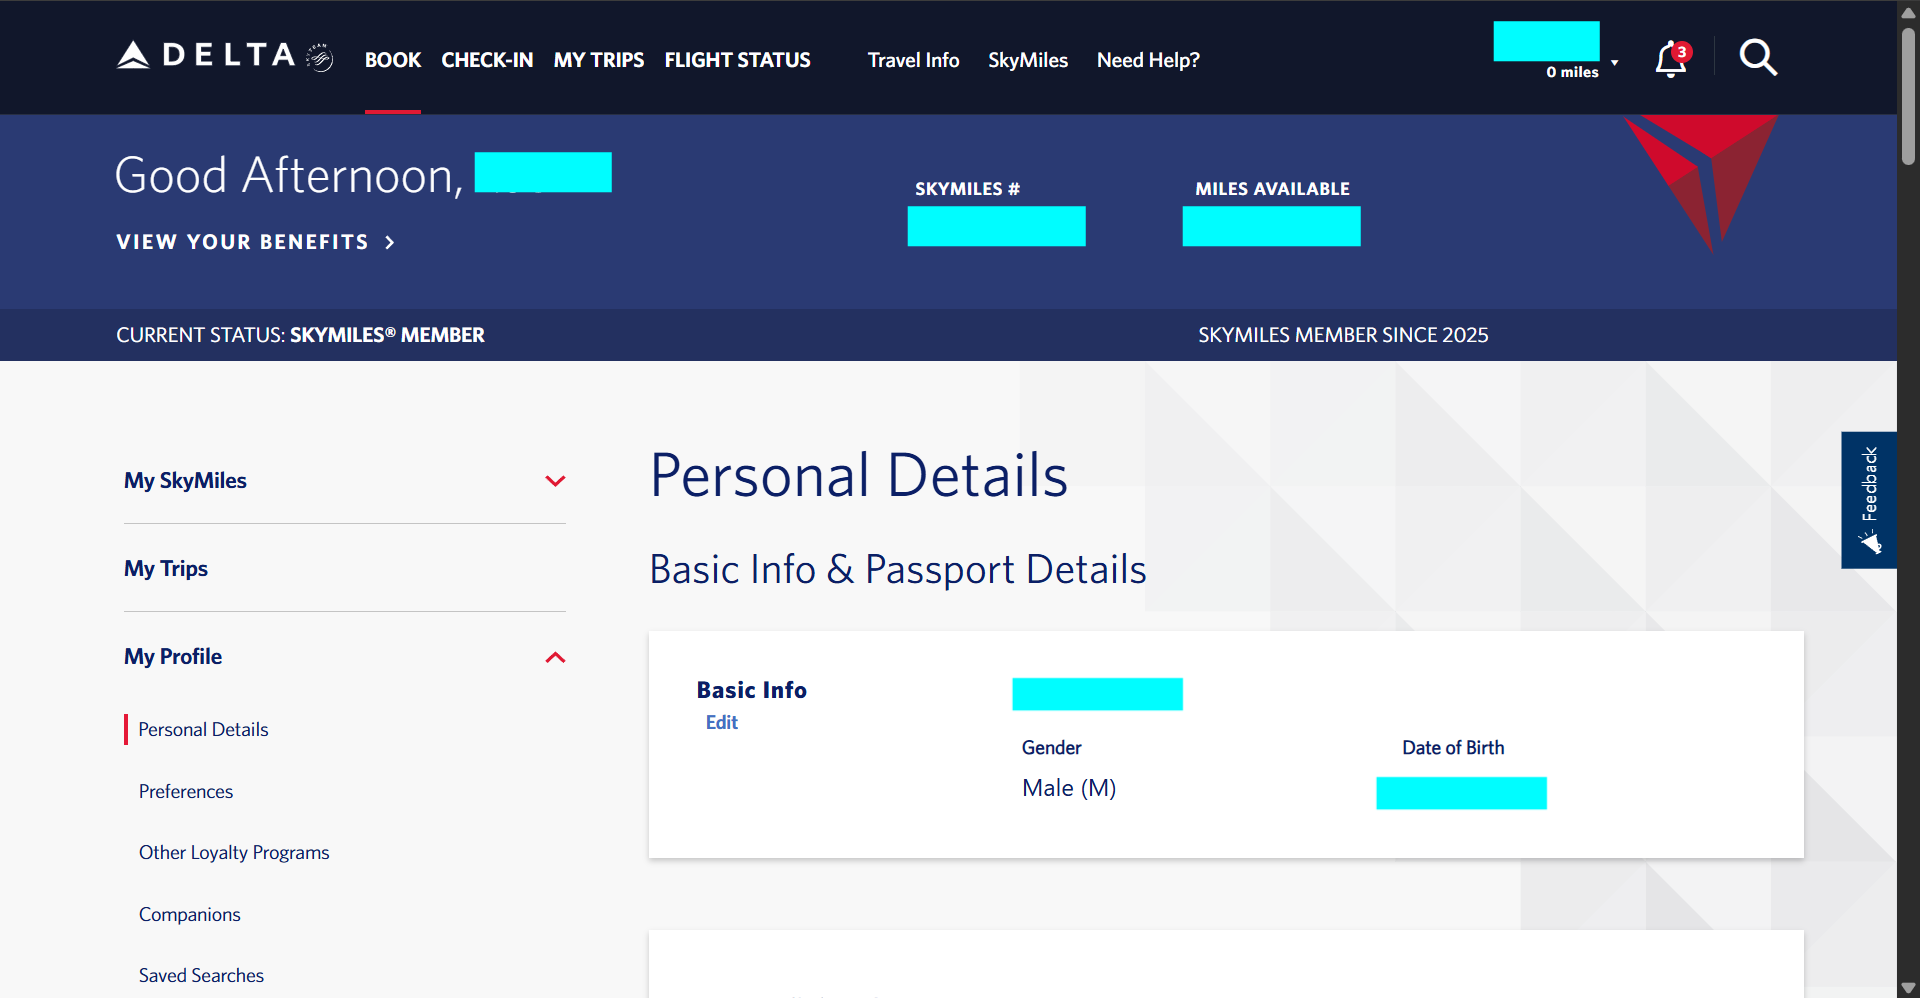Click the scrollbar down arrow
The width and height of the screenshot is (1920, 998).
[x=1906, y=986]
